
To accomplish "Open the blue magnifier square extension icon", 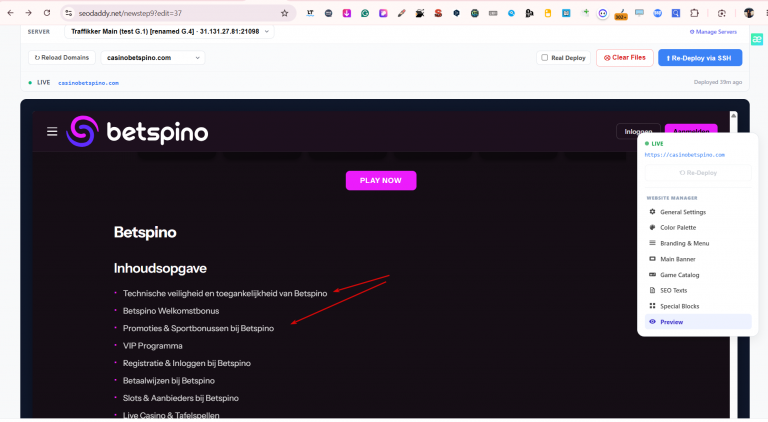I will click(676, 13).
